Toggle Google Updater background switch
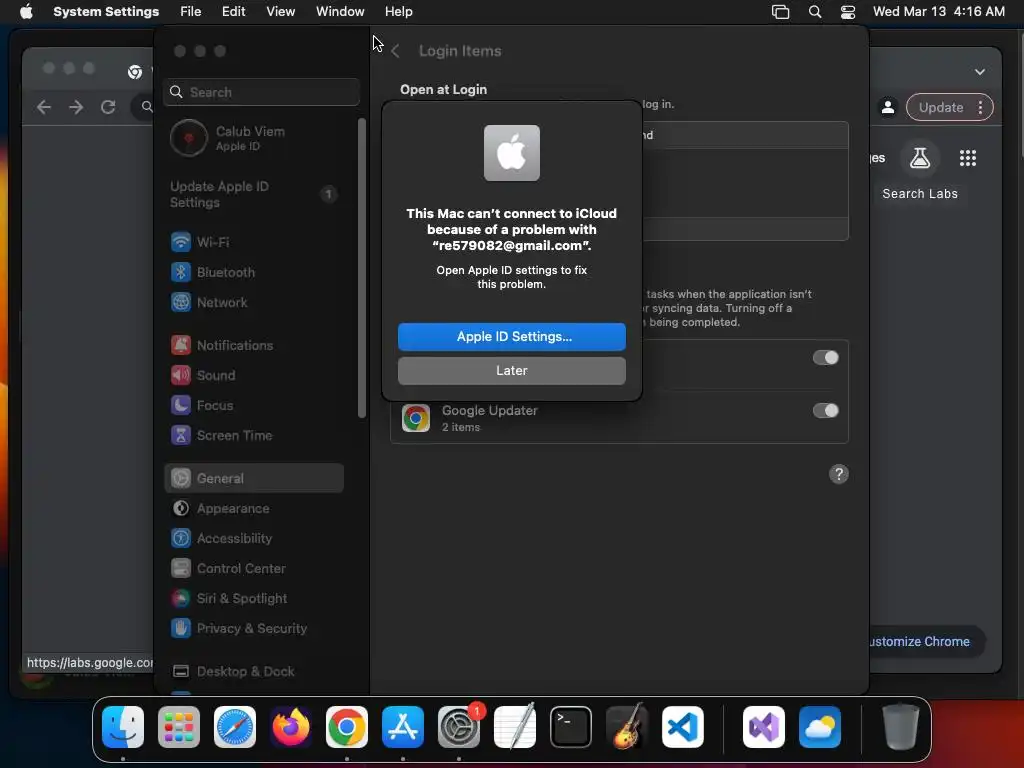 pyautogui.click(x=825, y=411)
